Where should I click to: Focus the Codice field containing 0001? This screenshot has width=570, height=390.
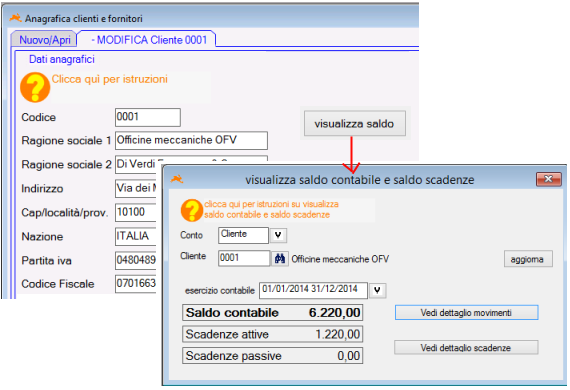coord(148,117)
